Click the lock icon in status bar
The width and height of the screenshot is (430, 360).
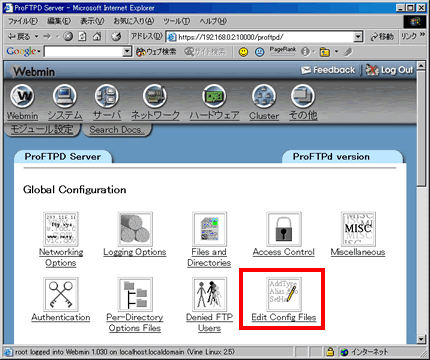pyautogui.click(x=330, y=351)
